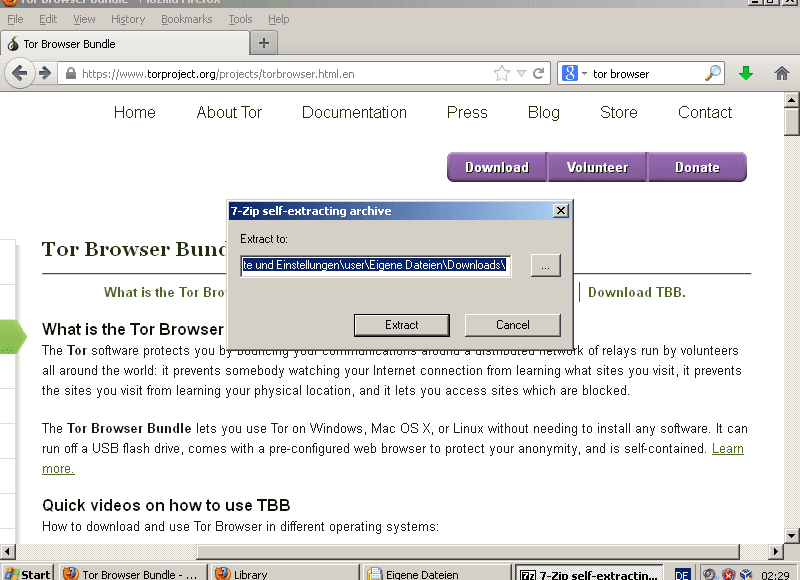Image resolution: width=800 pixels, height=580 pixels.
Task: Go to the Firefox home page icon
Action: (x=782, y=73)
